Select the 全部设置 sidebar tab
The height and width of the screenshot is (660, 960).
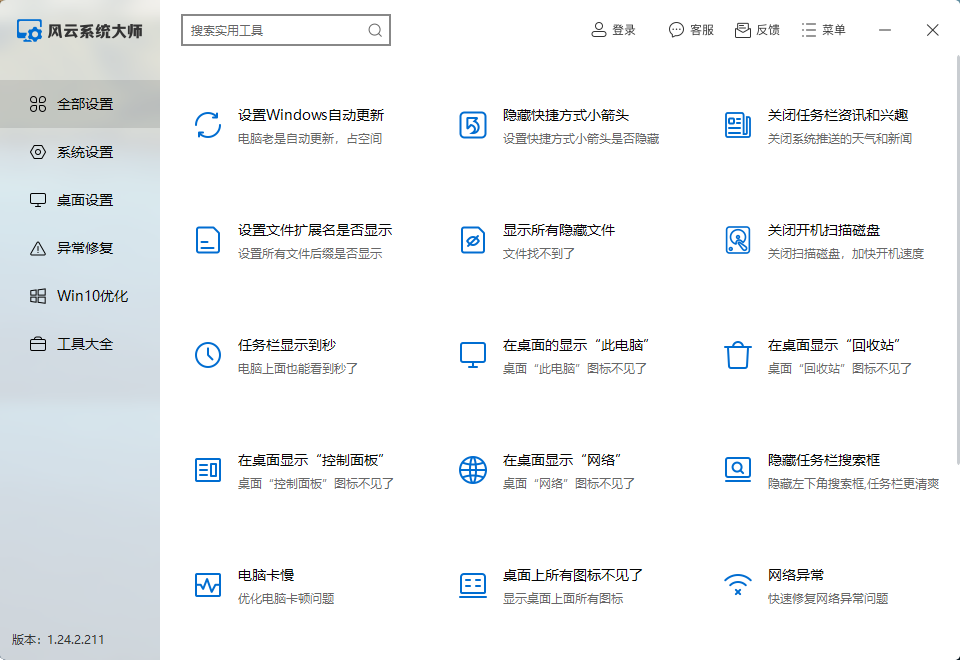pos(80,104)
